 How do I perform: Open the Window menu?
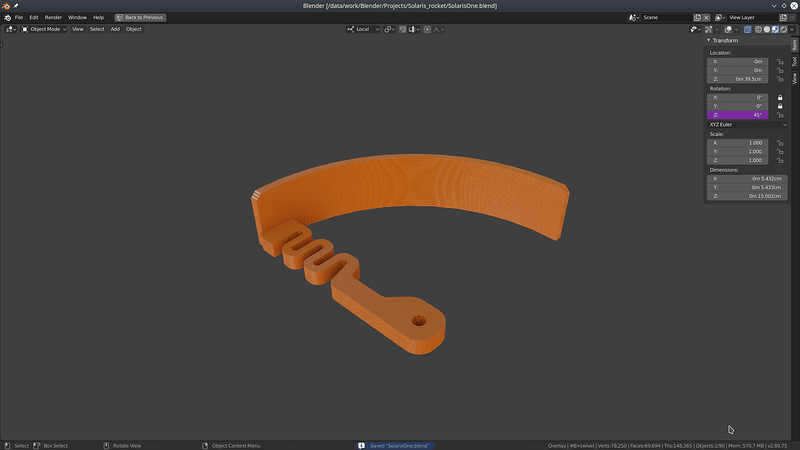pos(78,17)
